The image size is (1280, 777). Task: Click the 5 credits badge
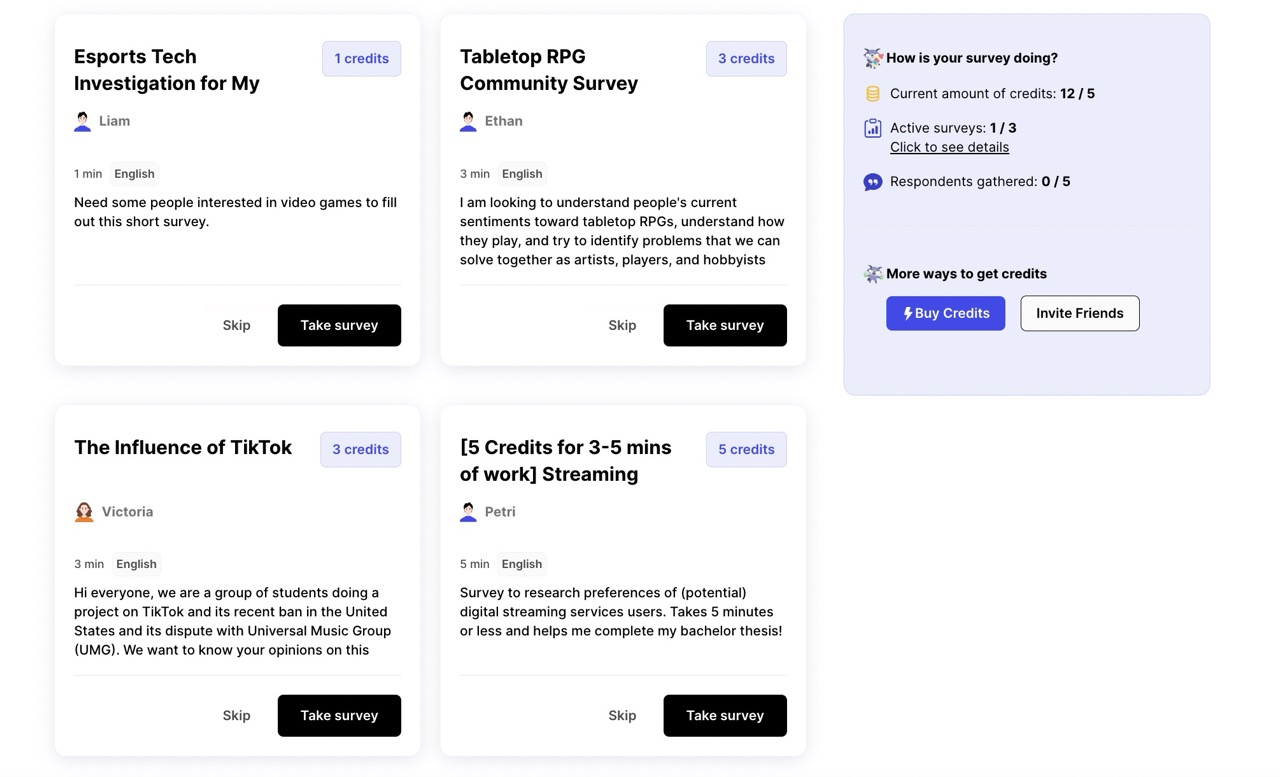746,449
